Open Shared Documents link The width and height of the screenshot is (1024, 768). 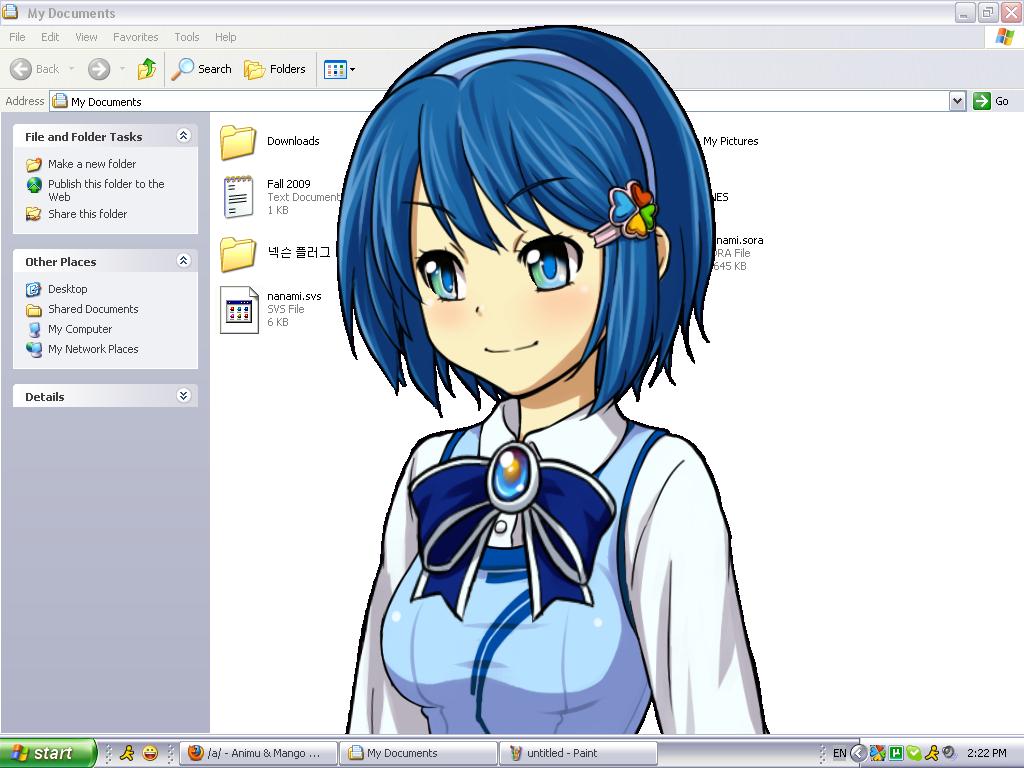93,309
